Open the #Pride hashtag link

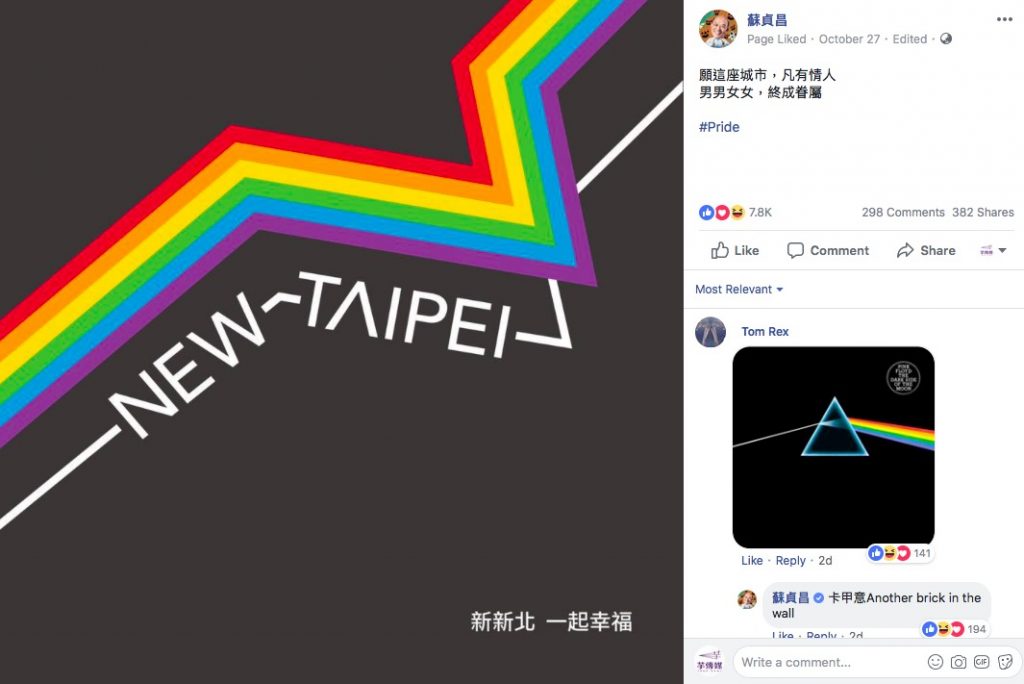(x=719, y=127)
